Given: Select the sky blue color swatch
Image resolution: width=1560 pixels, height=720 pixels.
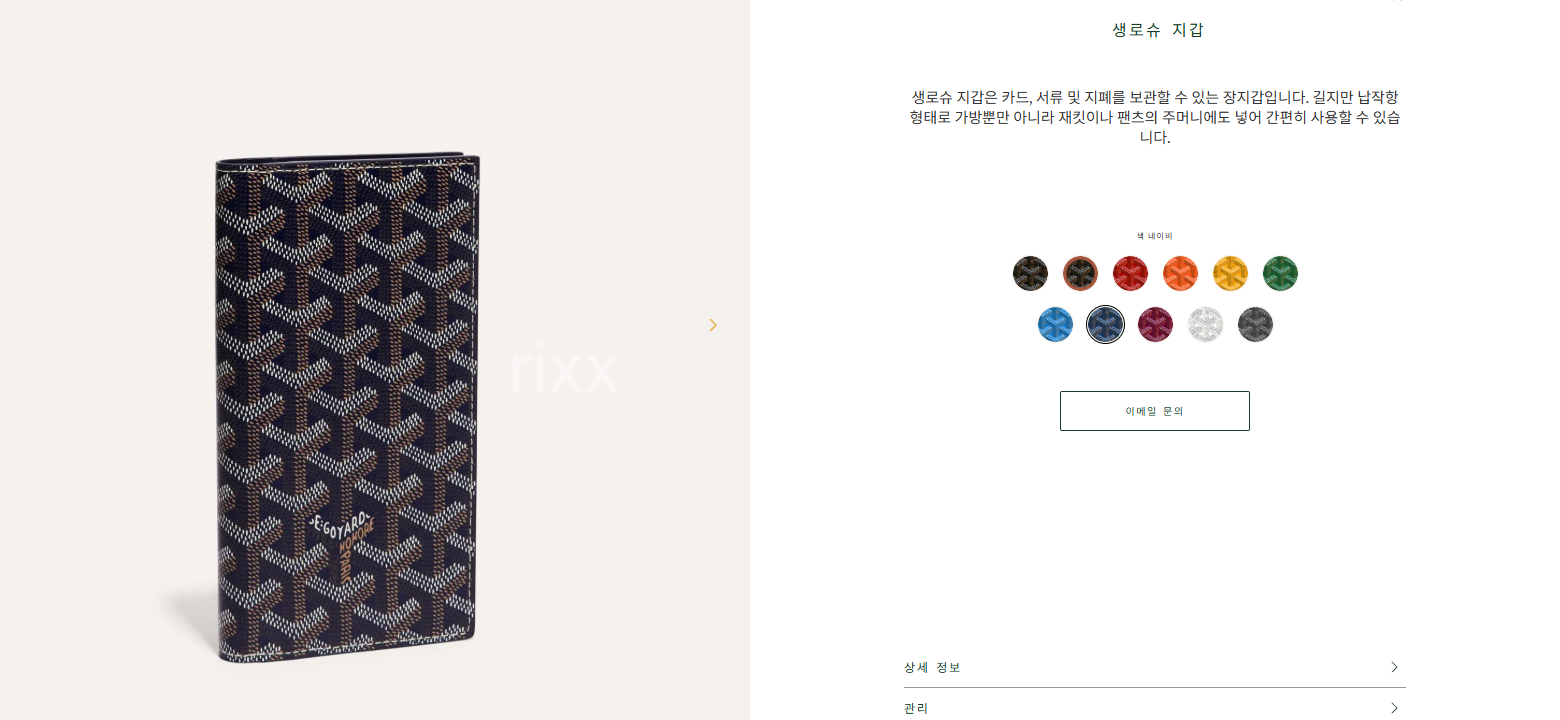Looking at the screenshot, I should 1055,324.
